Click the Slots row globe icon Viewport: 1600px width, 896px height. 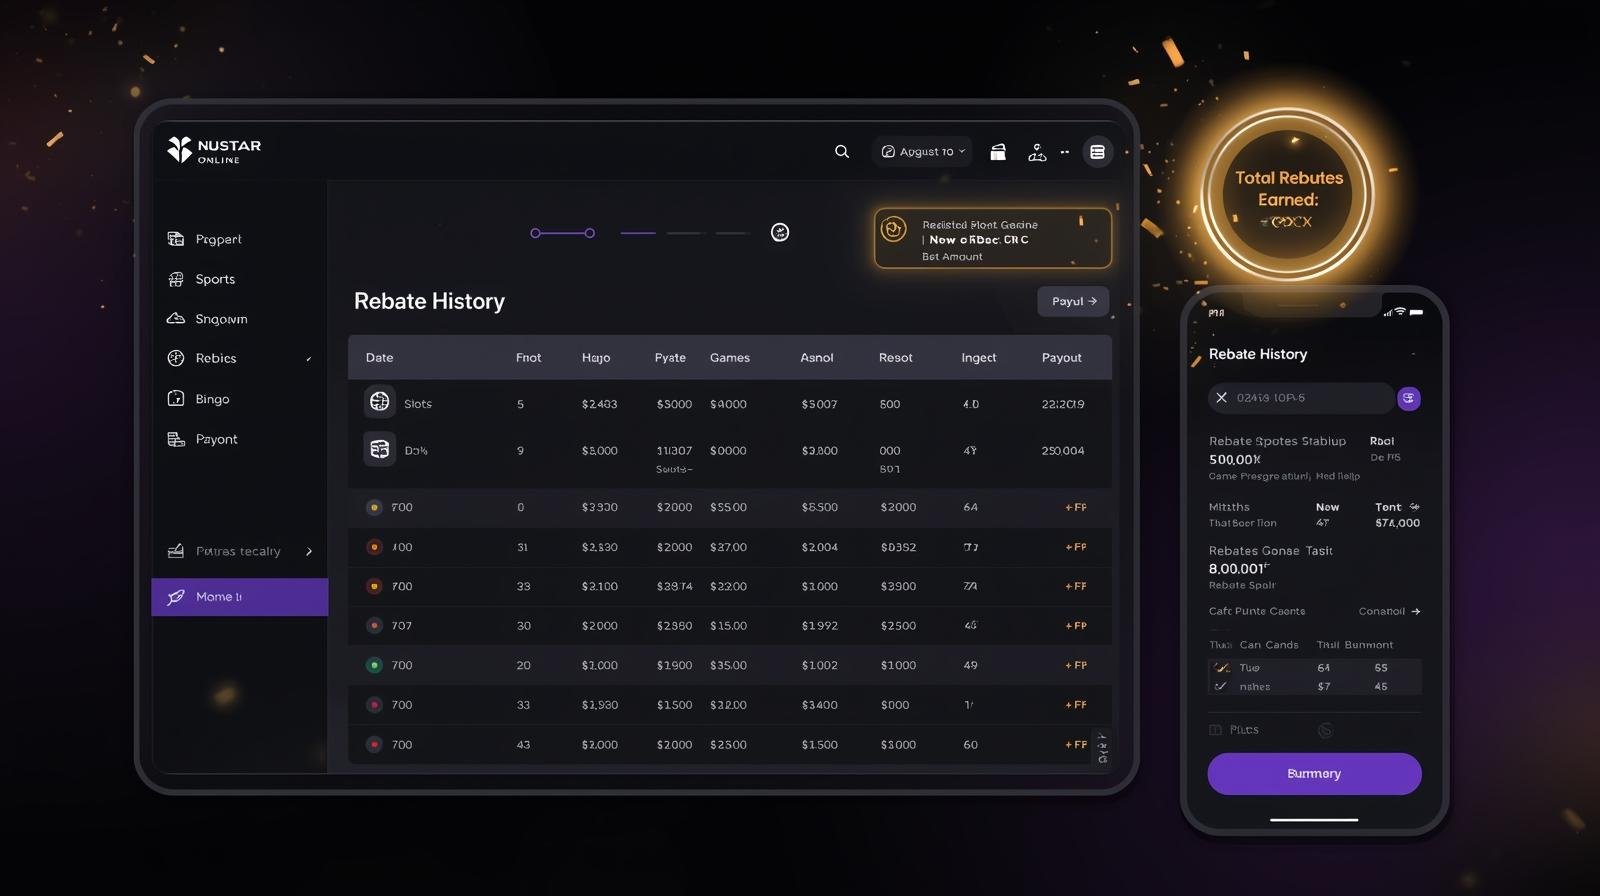pyautogui.click(x=379, y=402)
